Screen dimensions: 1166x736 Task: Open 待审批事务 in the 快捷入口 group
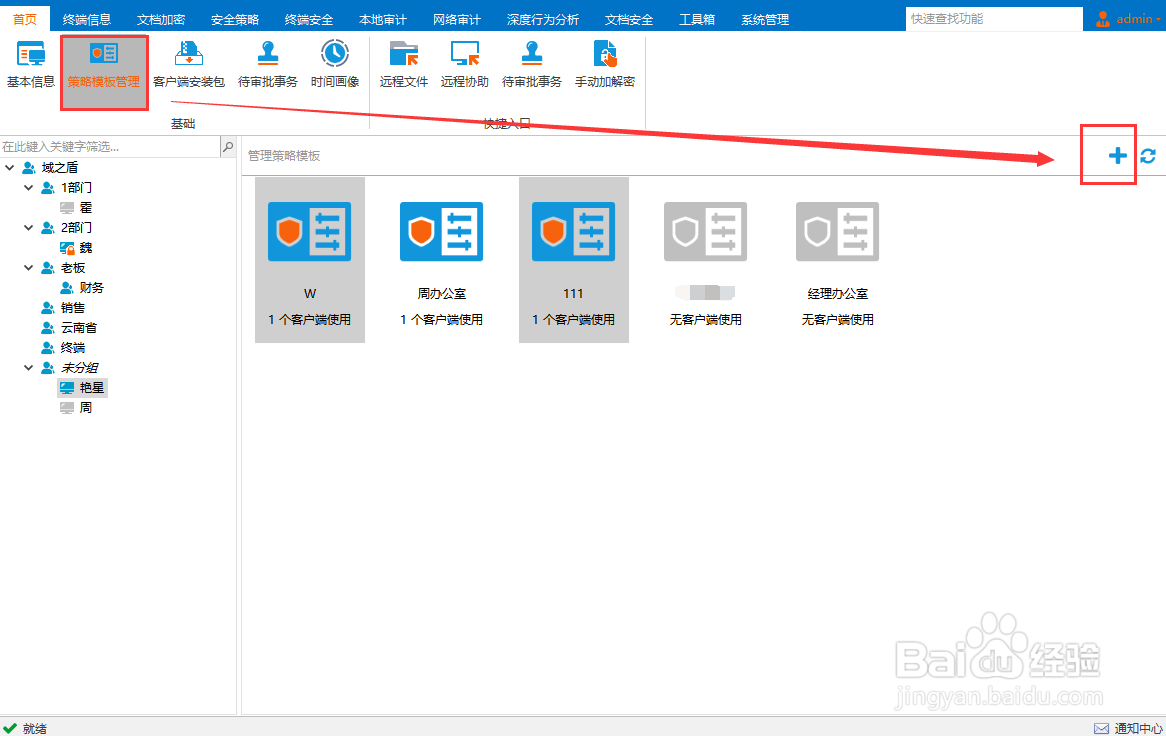(x=532, y=65)
